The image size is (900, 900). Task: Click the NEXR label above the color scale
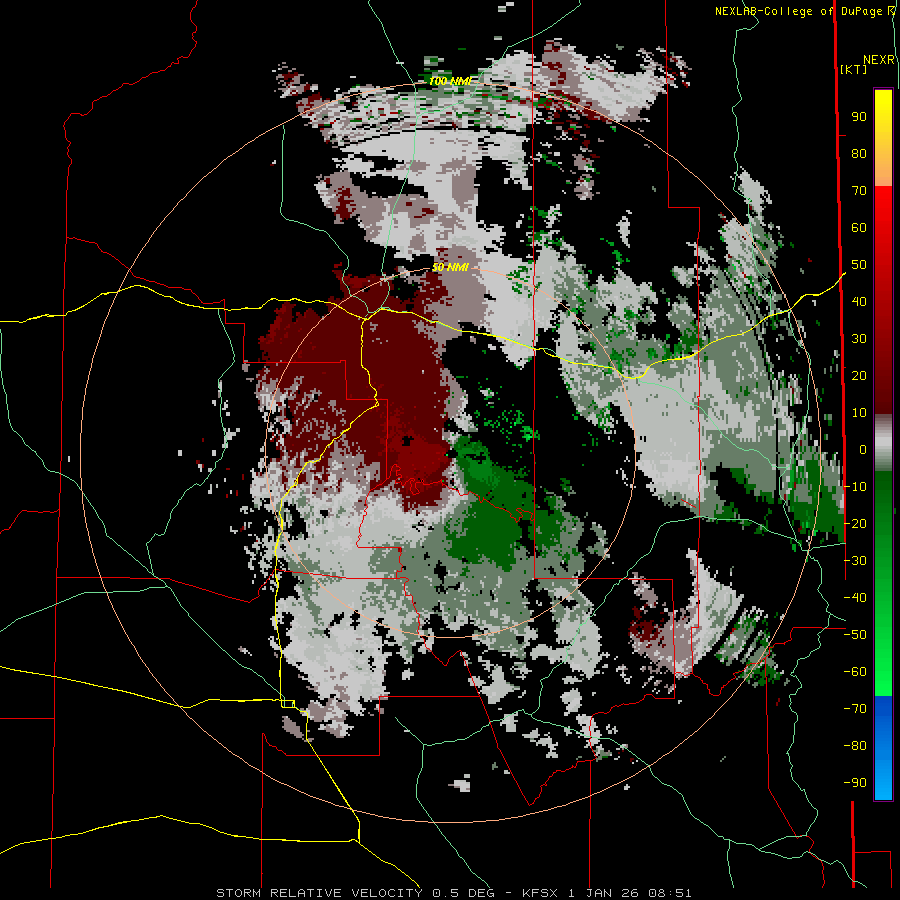[x=879, y=60]
